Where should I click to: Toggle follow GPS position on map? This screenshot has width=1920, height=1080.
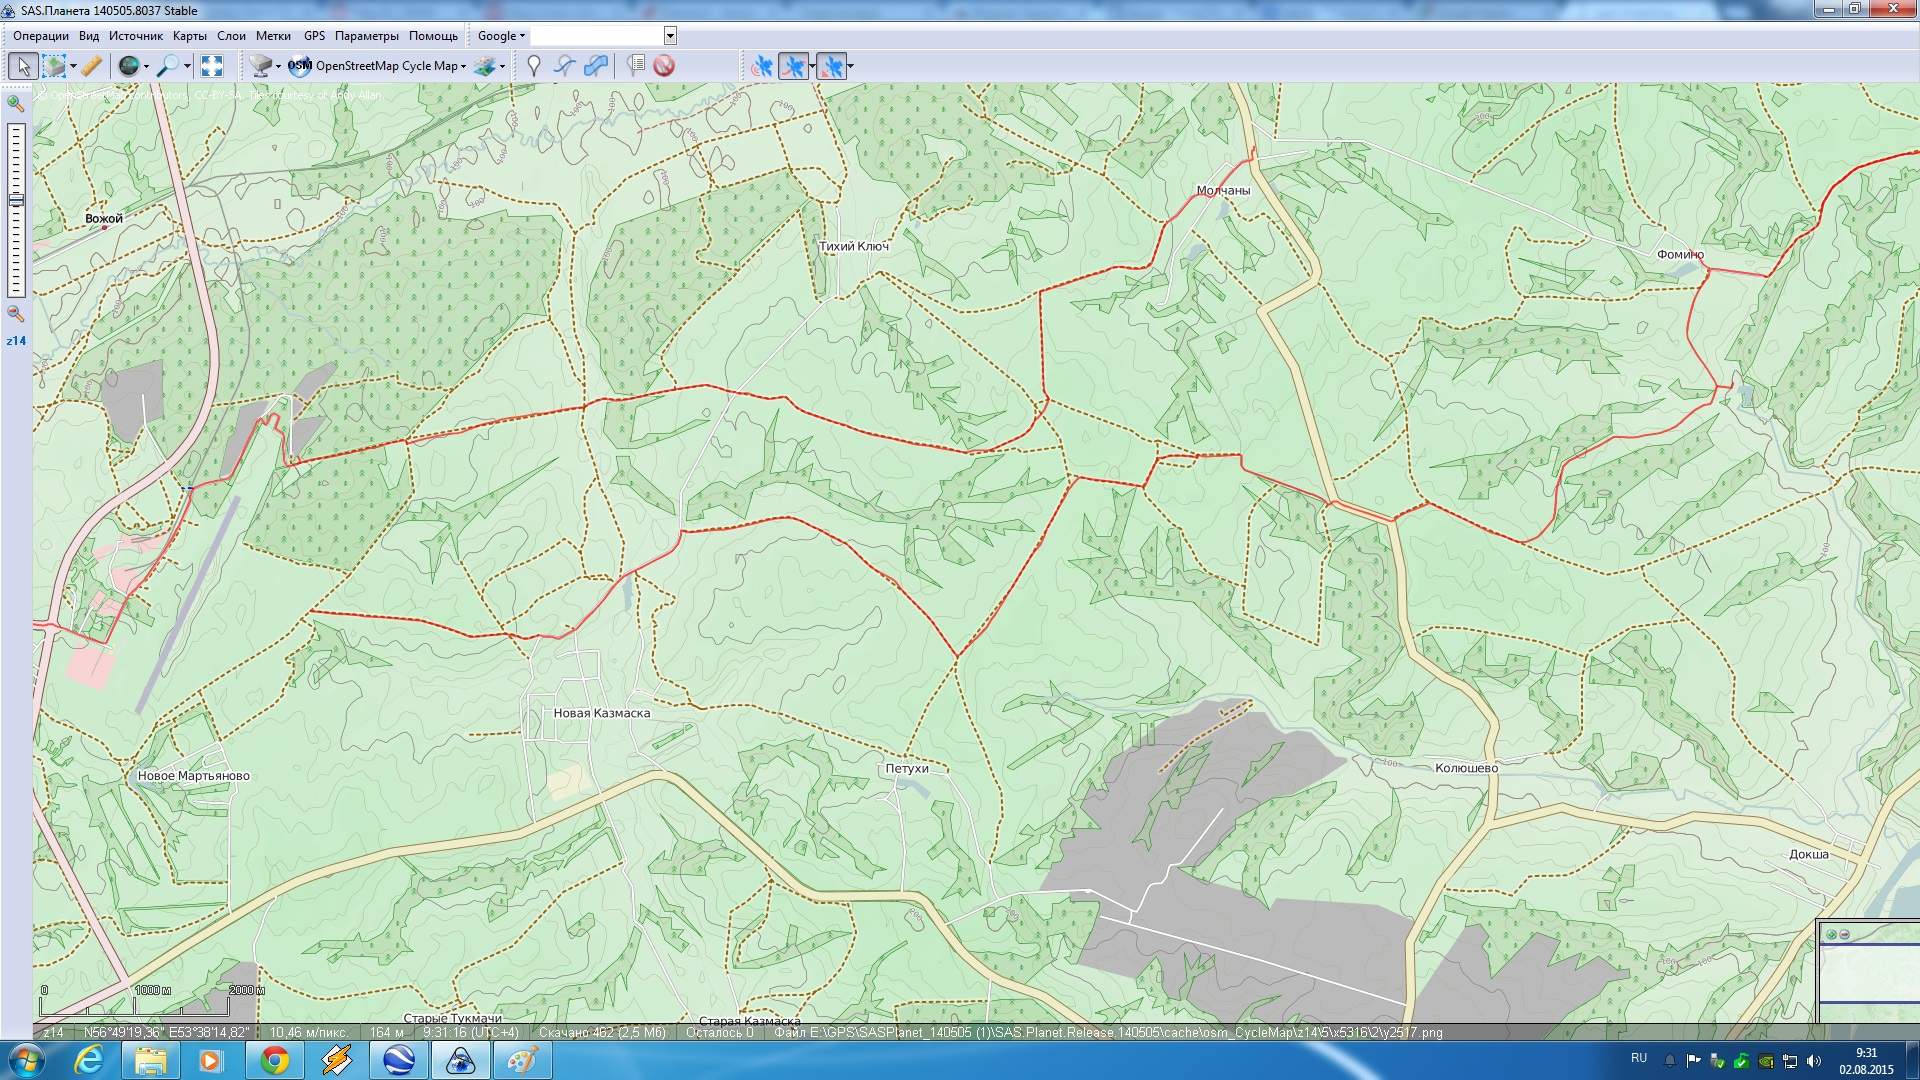click(831, 66)
